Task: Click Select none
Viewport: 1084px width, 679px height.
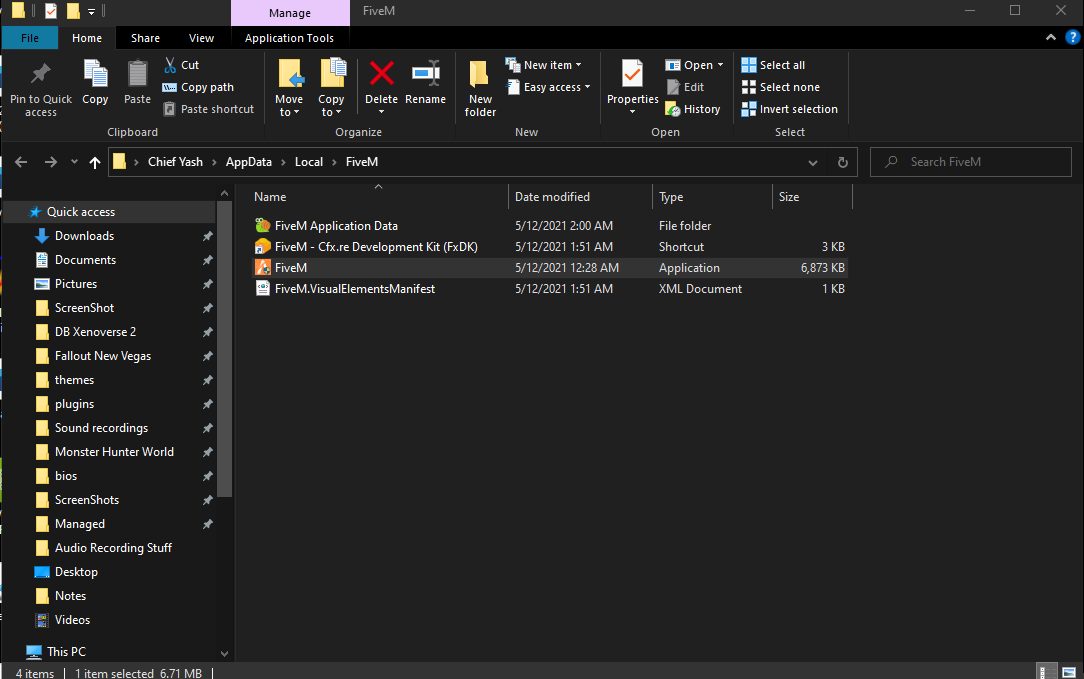Action: pos(781,87)
